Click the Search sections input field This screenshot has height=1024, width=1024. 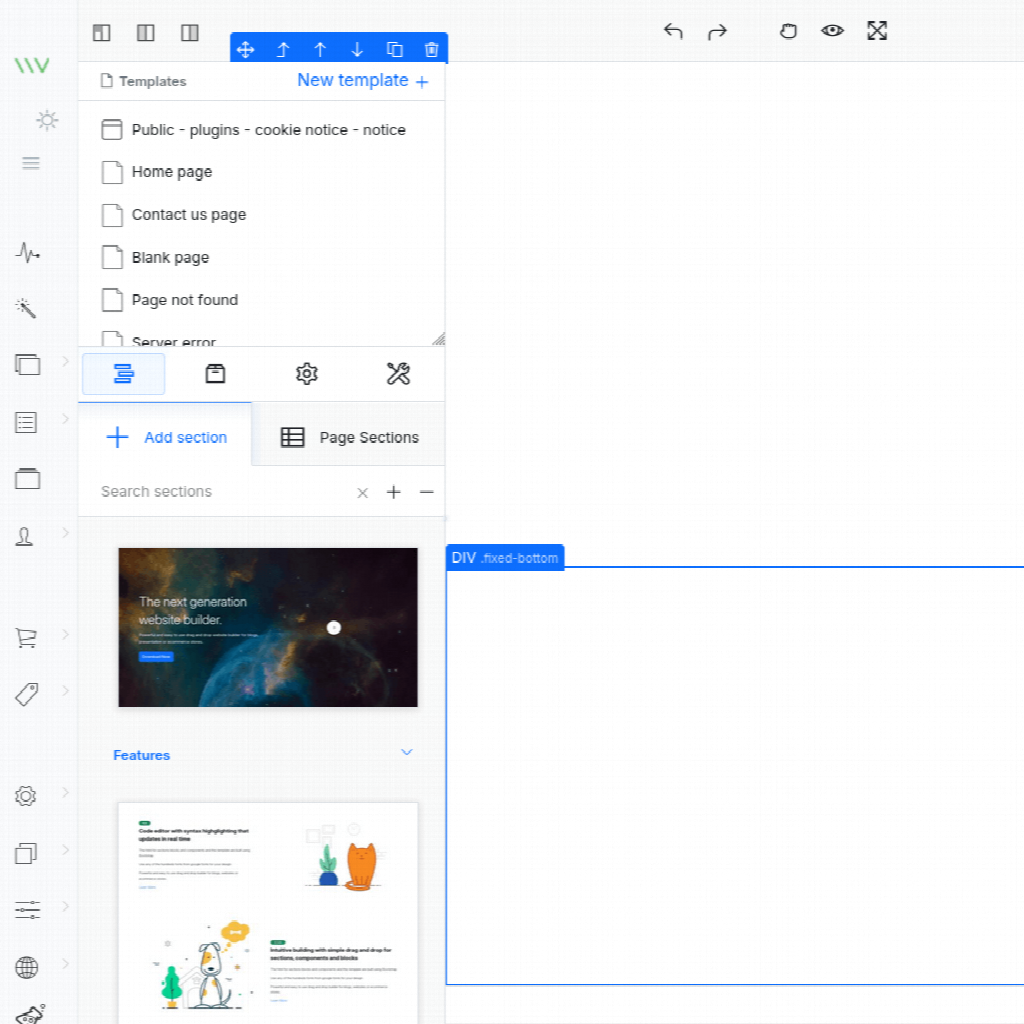coord(220,492)
